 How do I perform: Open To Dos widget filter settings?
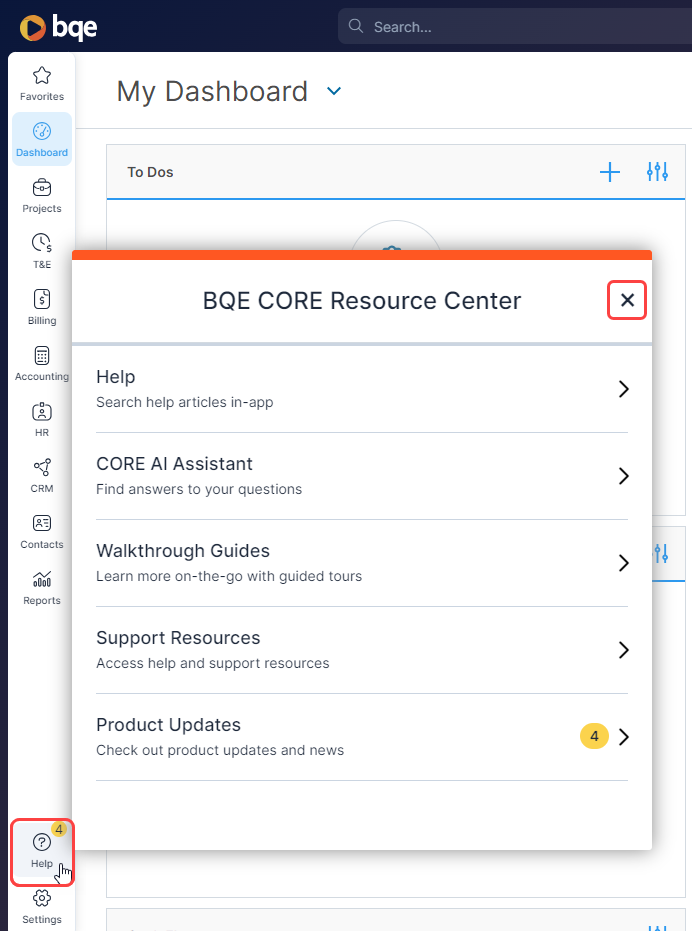pyautogui.click(x=657, y=172)
